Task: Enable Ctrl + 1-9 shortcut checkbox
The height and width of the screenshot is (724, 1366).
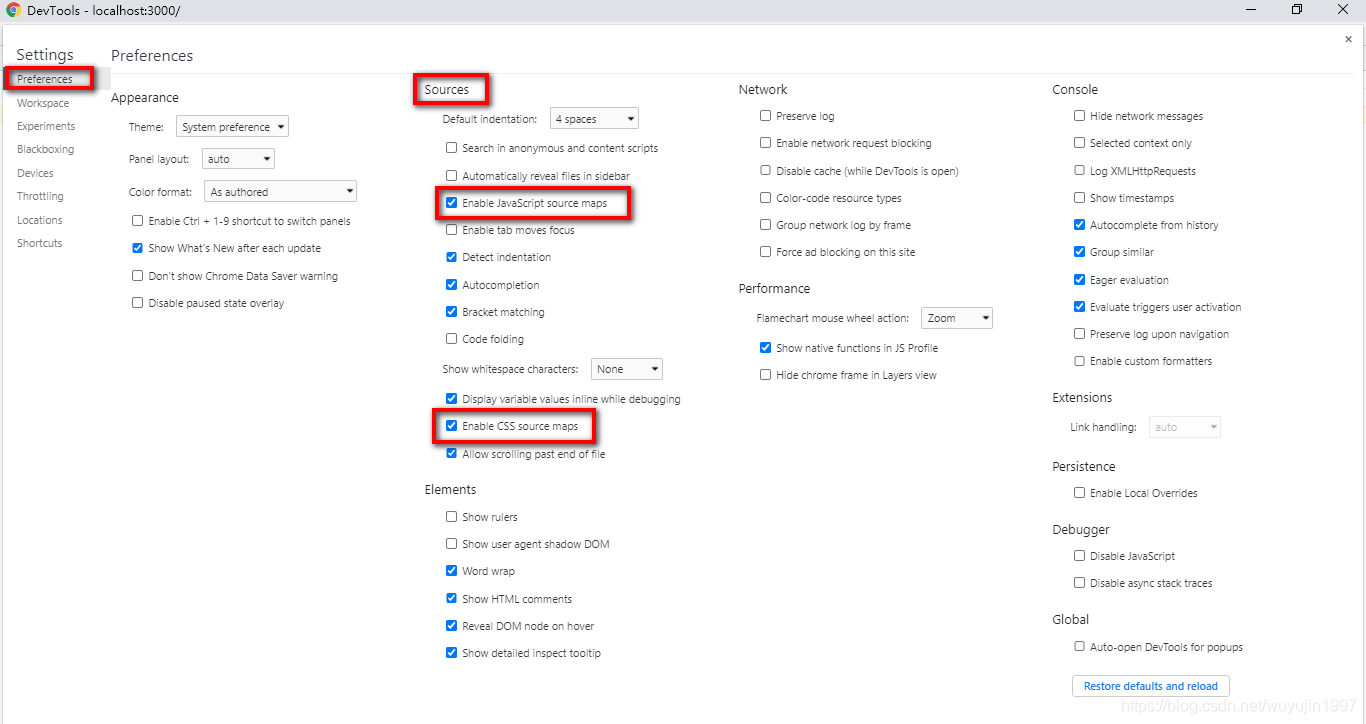Action: tap(138, 221)
